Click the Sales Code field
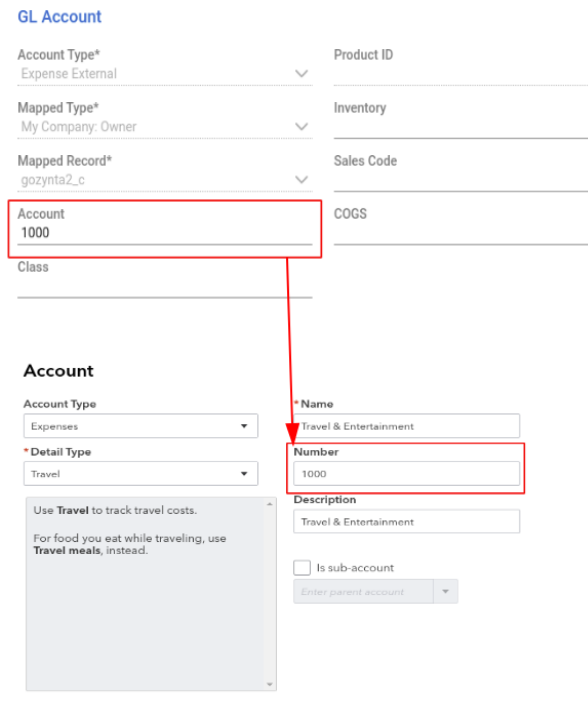Viewport: 588px width, 705px height. (x=461, y=180)
